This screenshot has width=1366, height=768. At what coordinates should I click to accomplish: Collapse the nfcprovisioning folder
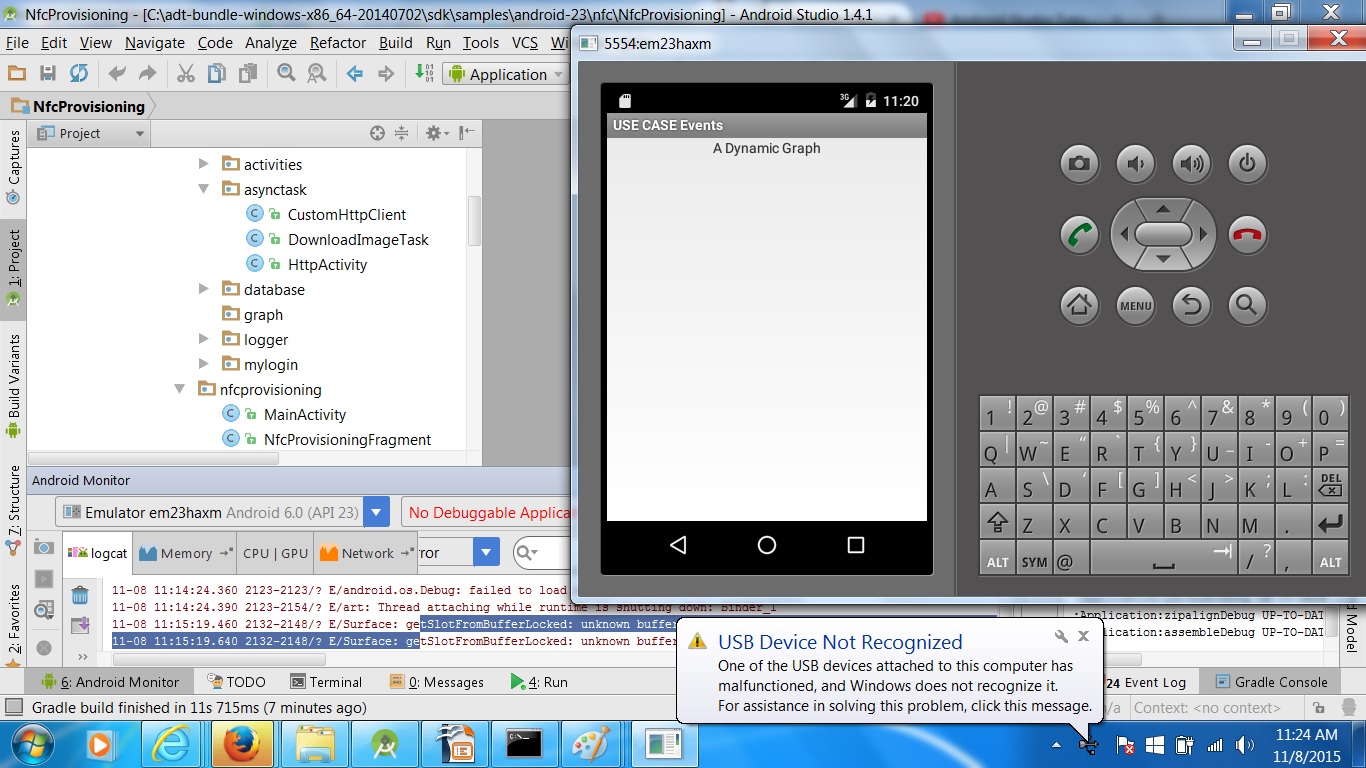[x=180, y=389]
